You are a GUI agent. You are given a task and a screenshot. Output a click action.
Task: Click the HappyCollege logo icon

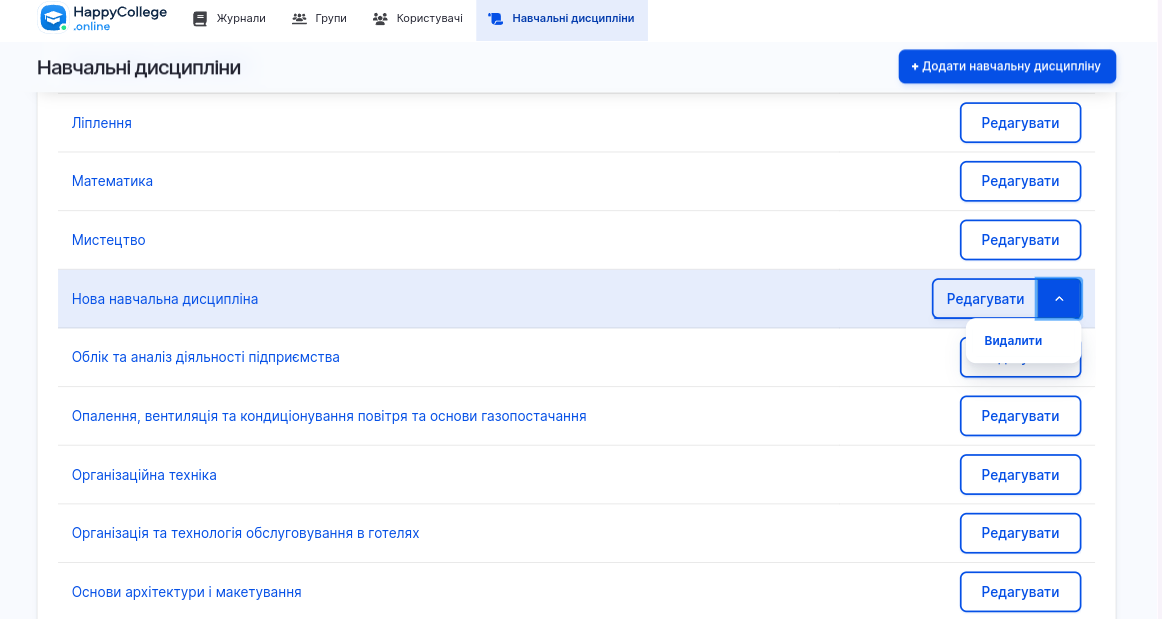point(55,17)
